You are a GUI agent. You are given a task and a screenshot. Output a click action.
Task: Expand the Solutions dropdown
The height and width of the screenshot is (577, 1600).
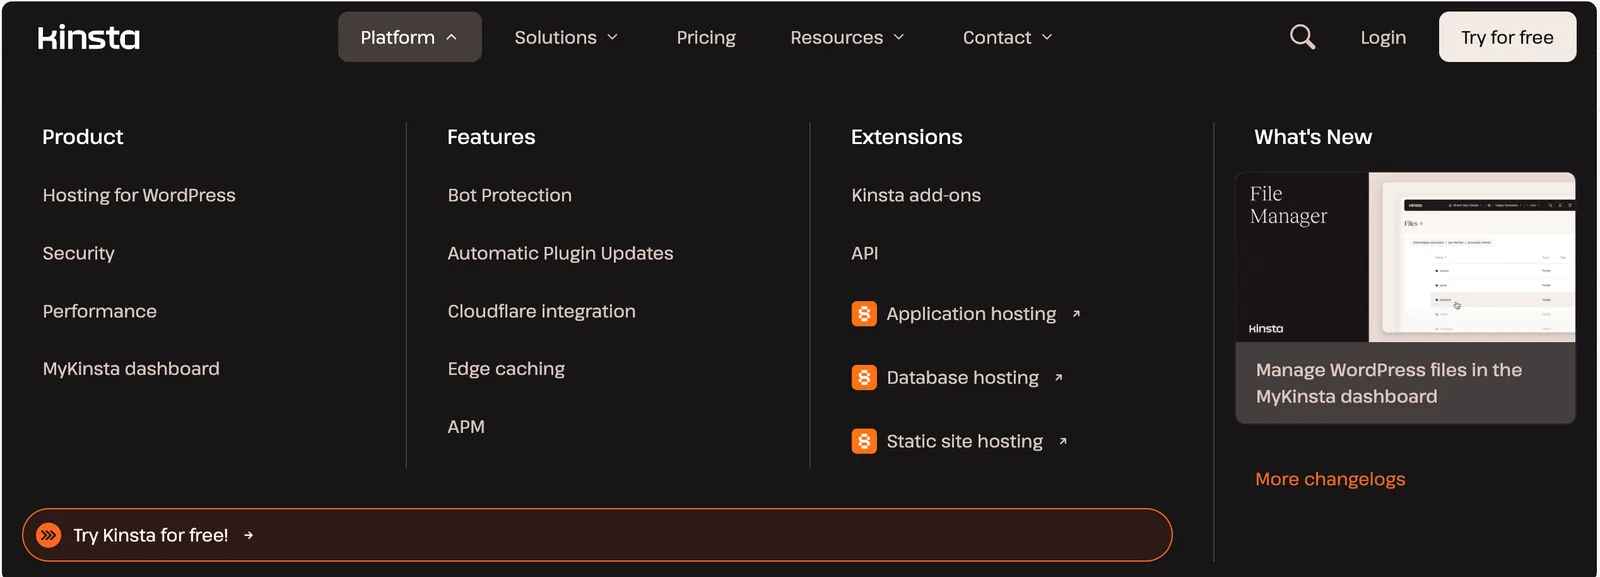[x=566, y=37]
